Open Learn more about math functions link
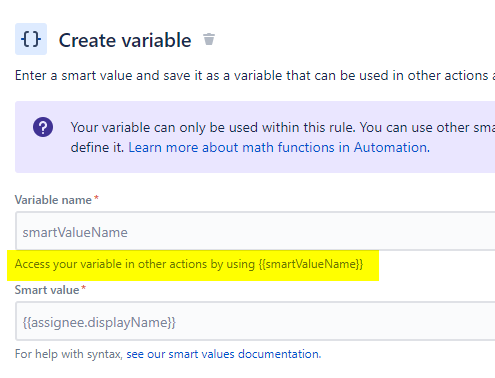The height and width of the screenshot is (378, 495). 279,147
